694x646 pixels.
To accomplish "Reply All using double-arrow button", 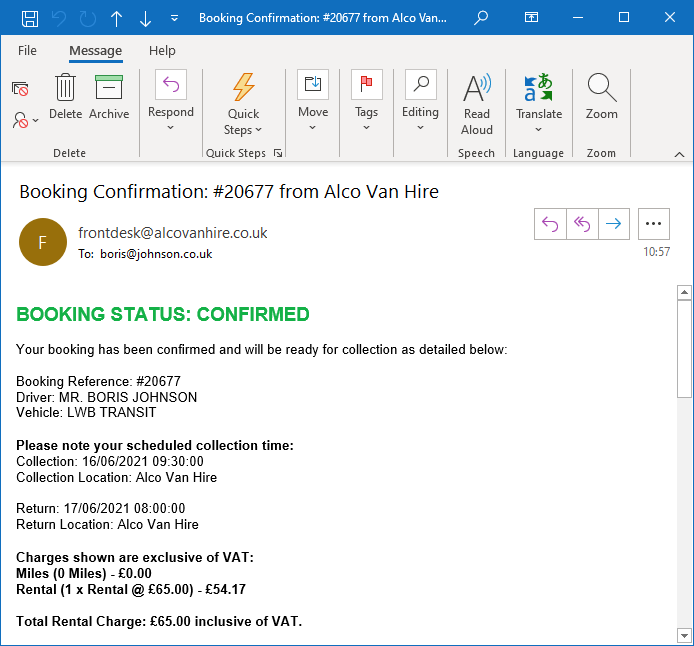I will point(582,224).
